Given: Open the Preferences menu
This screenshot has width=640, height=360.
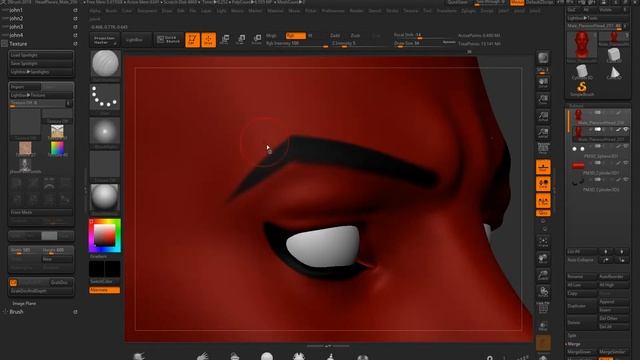Looking at the screenshot, I should coord(333,11).
